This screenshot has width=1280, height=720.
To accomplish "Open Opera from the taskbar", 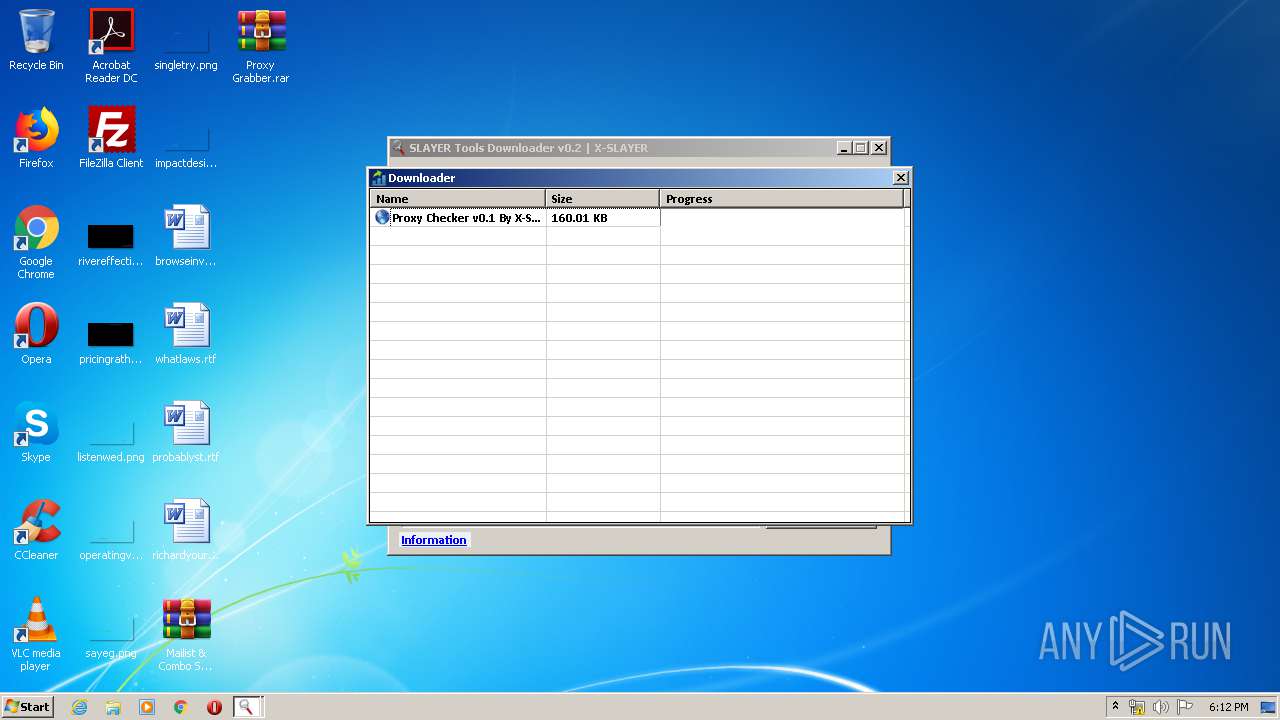I will click(214, 707).
